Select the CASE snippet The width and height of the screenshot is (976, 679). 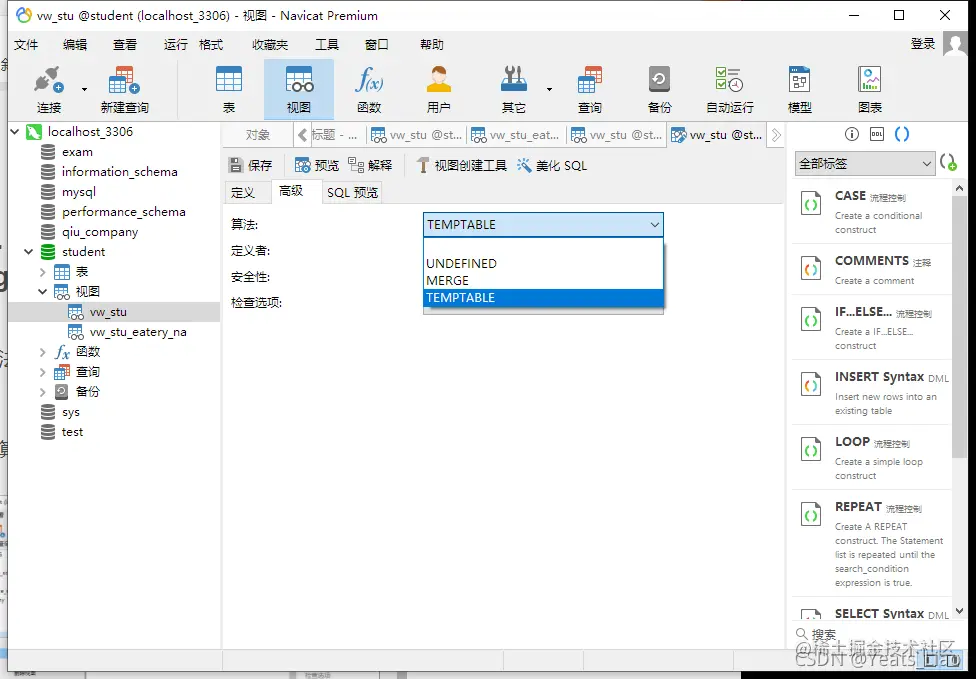pyautogui.click(x=872, y=212)
